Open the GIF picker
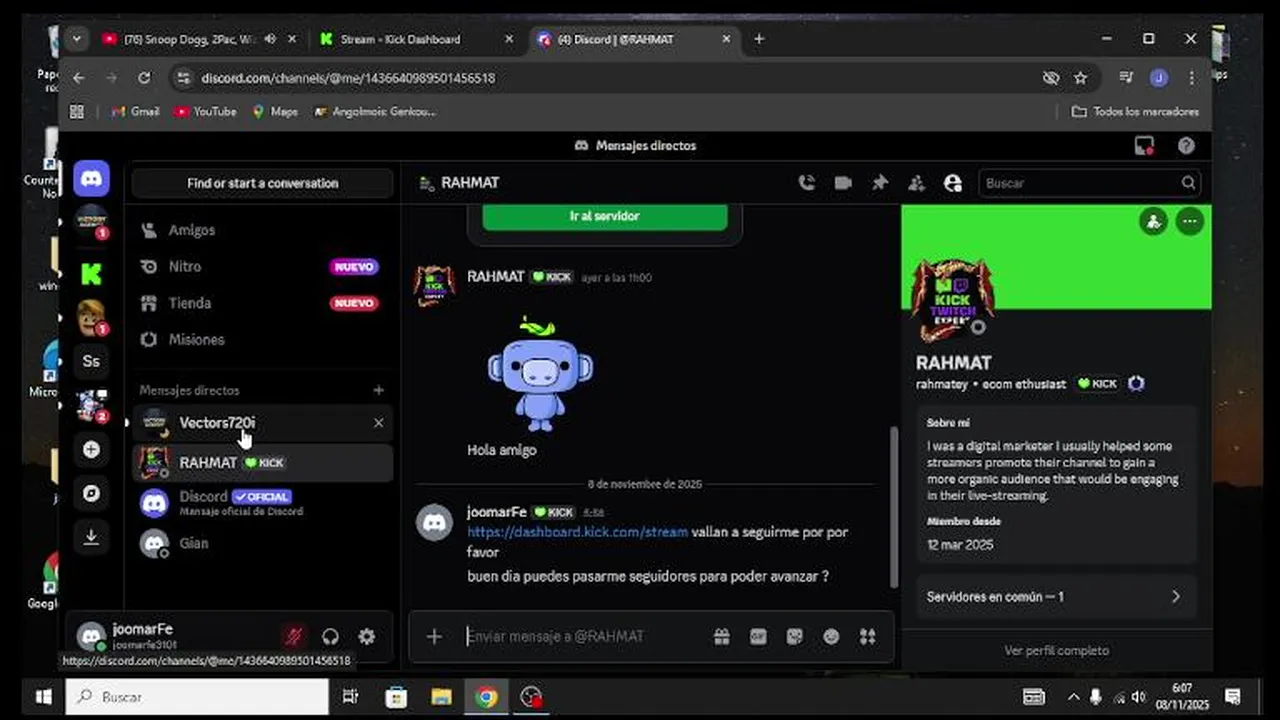This screenshot has width=1280, height=720. tap(758, 637)
